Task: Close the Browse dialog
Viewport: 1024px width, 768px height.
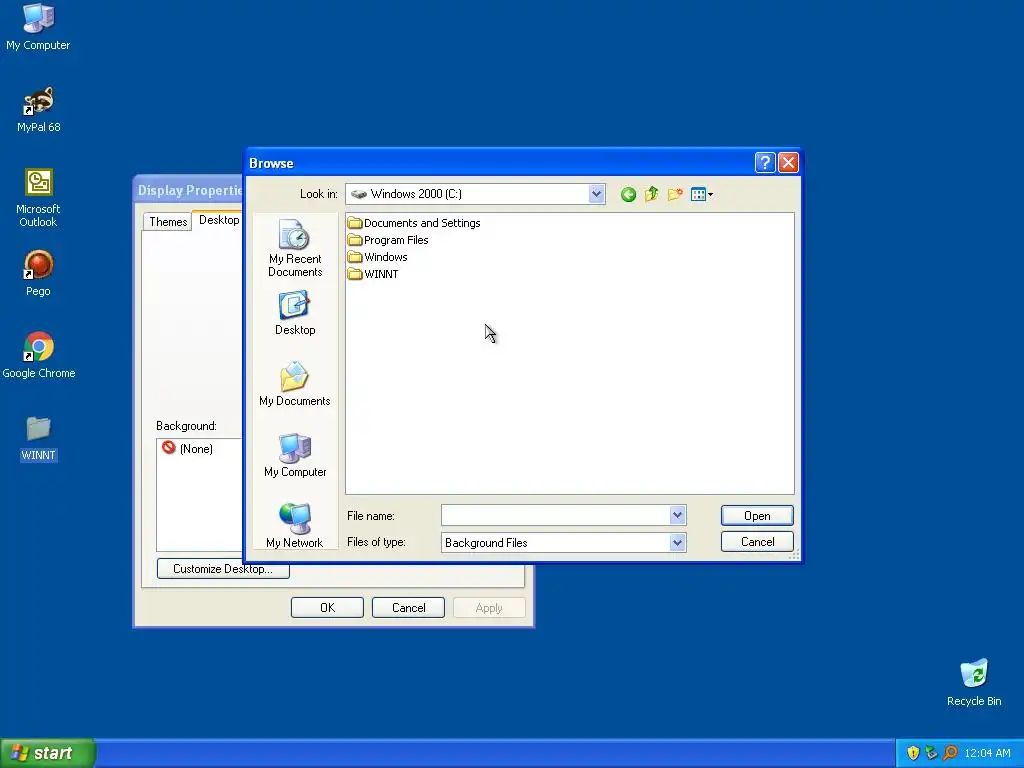Action: click(x=788, y=163)
